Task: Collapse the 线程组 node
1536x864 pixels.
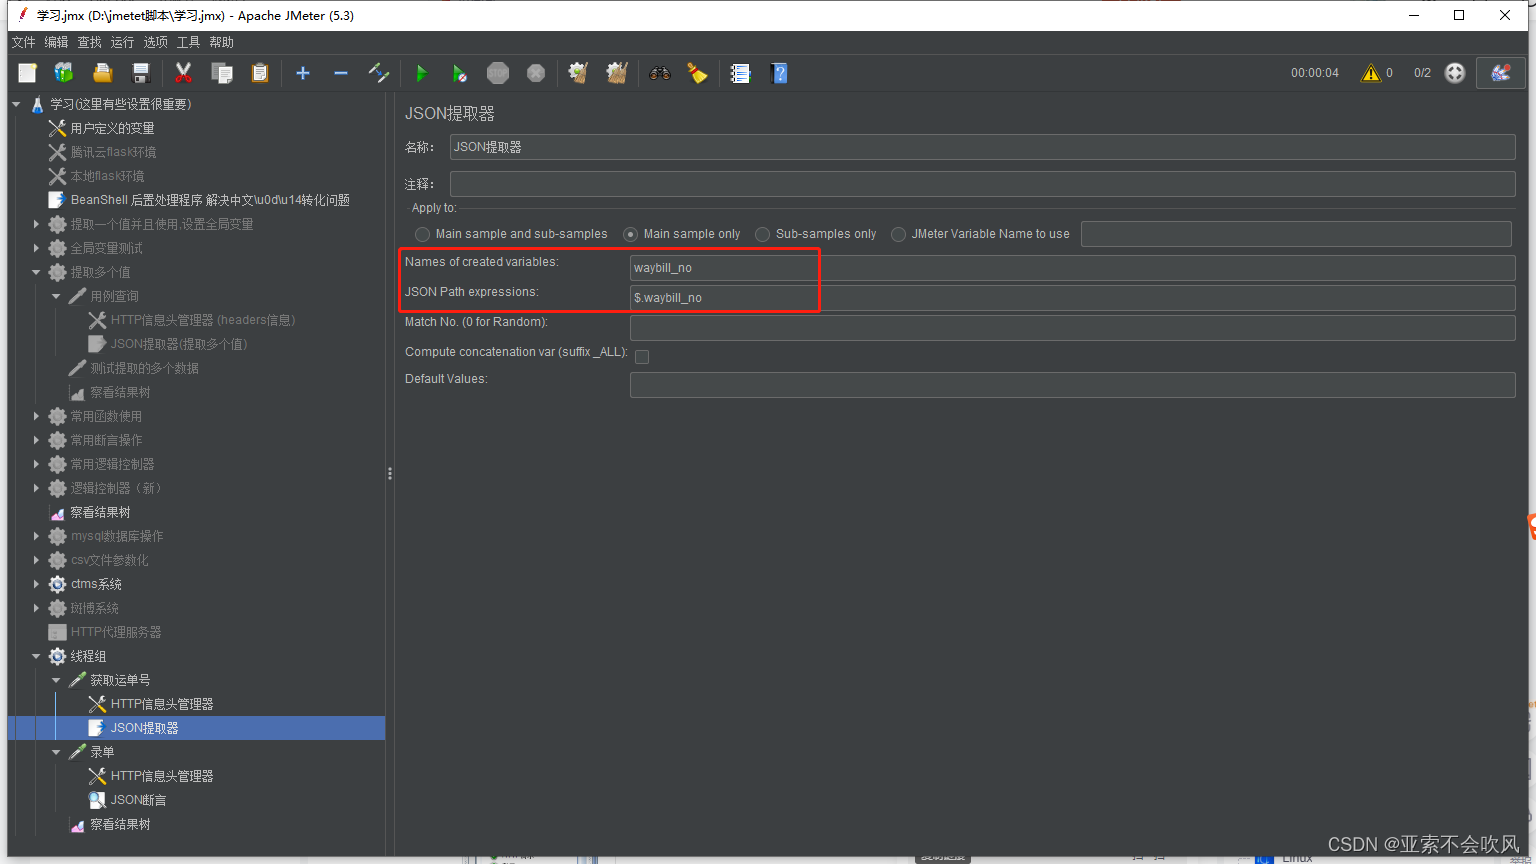Action: tap(36, 656)
